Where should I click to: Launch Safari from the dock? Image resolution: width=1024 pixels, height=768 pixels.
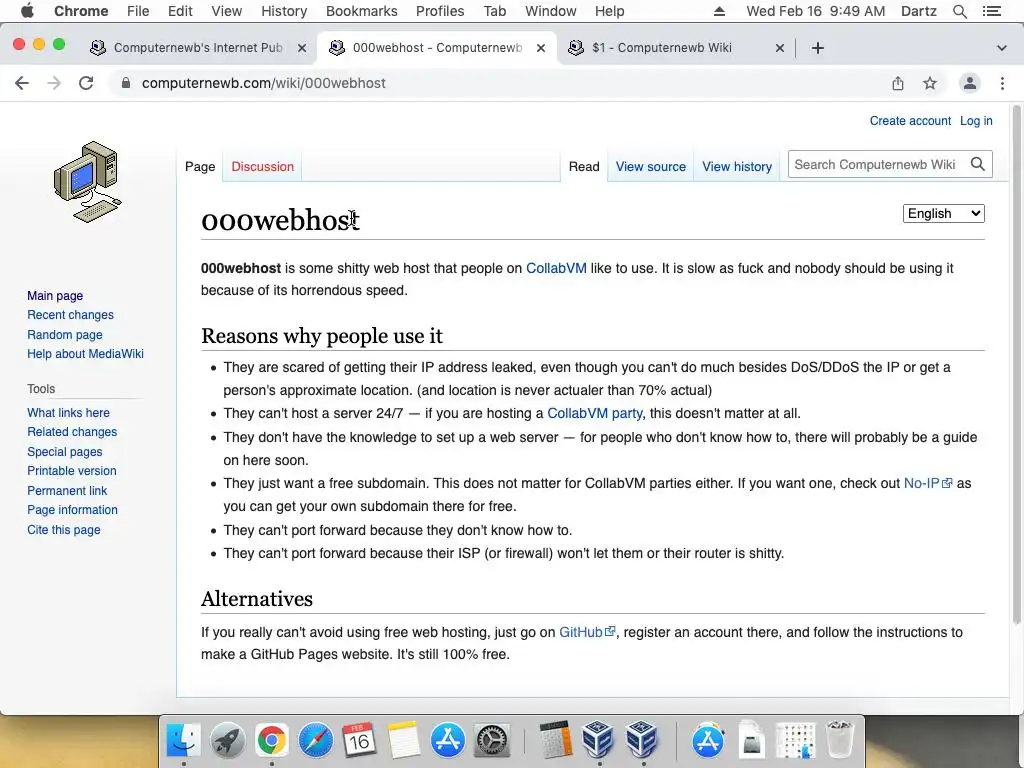(x=315, y=740)
